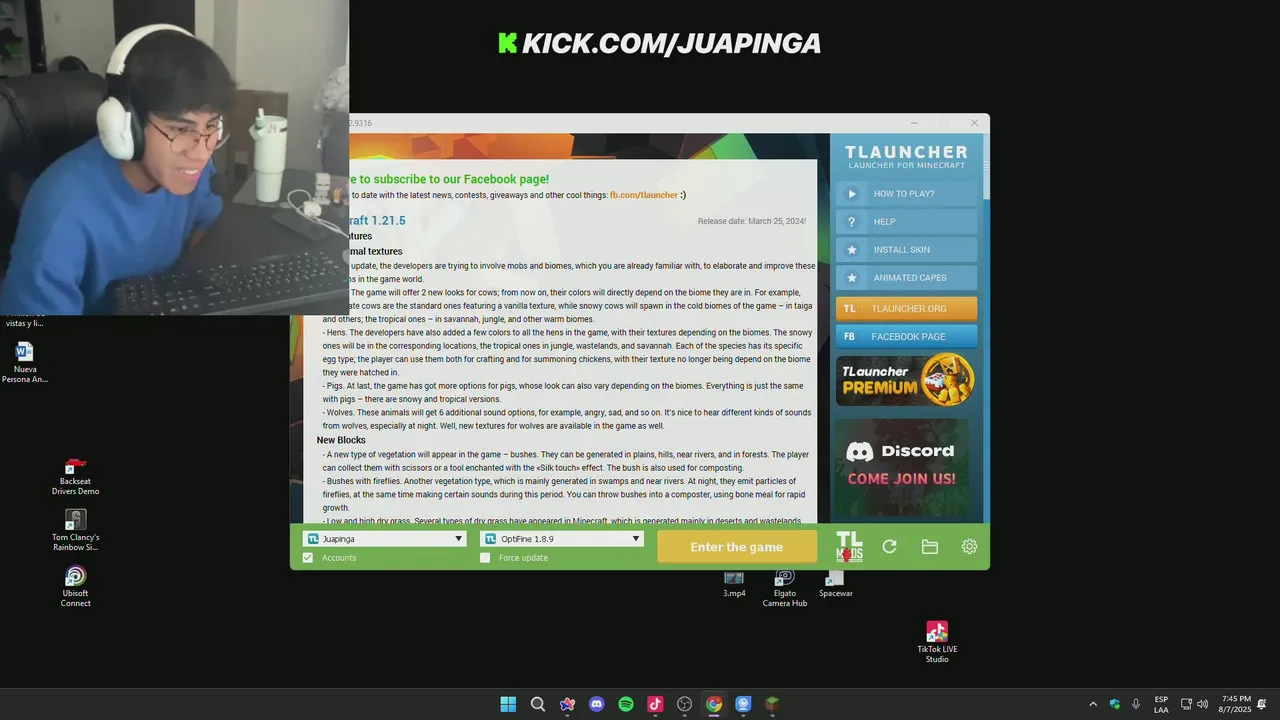Open Ubisoft Connect desktop shortcut
The width and height of the screenshot is (1280, 720).
[x=75, y=587]
